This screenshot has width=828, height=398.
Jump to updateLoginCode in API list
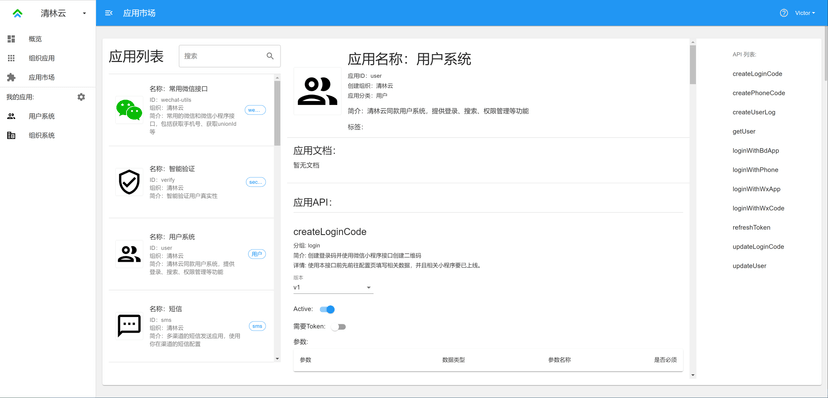click(758, 247)
